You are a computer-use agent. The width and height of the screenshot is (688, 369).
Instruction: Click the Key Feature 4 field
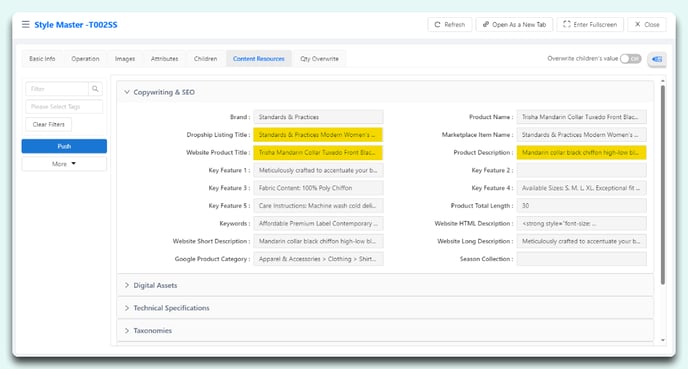coord(581,188)
